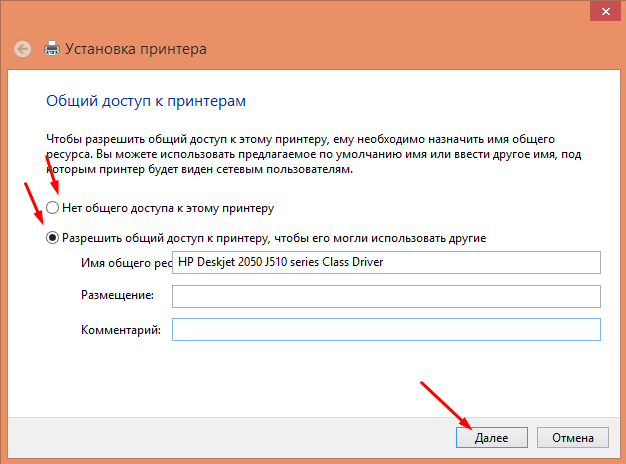
Task: Click the Нет общего доступа к этому принтеру label
Action: pos(167,208)
